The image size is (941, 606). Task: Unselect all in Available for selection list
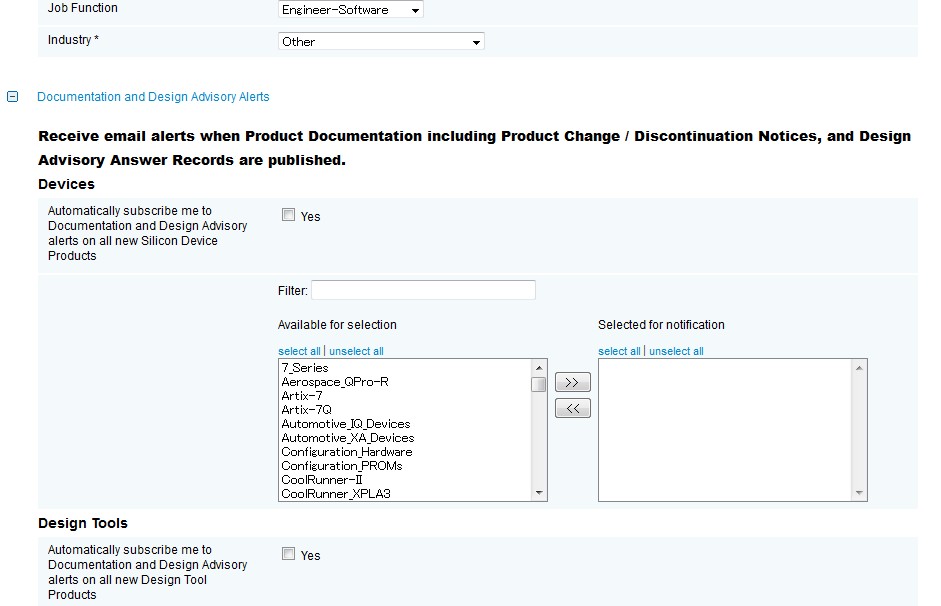click(356, 351)
